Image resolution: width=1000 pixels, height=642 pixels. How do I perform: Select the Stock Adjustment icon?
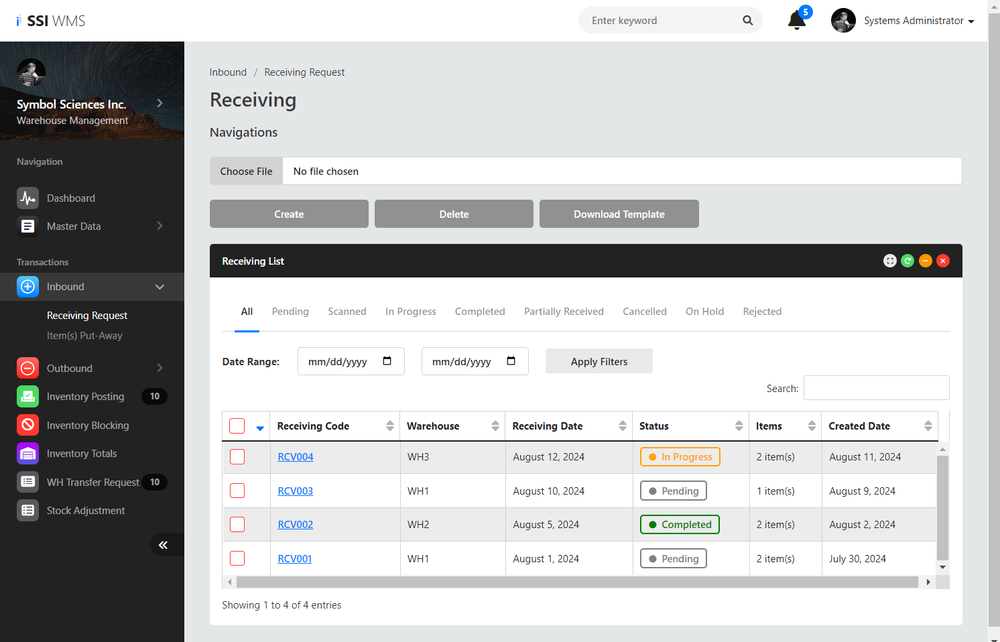pyautogui.click(x=28, y=510)
